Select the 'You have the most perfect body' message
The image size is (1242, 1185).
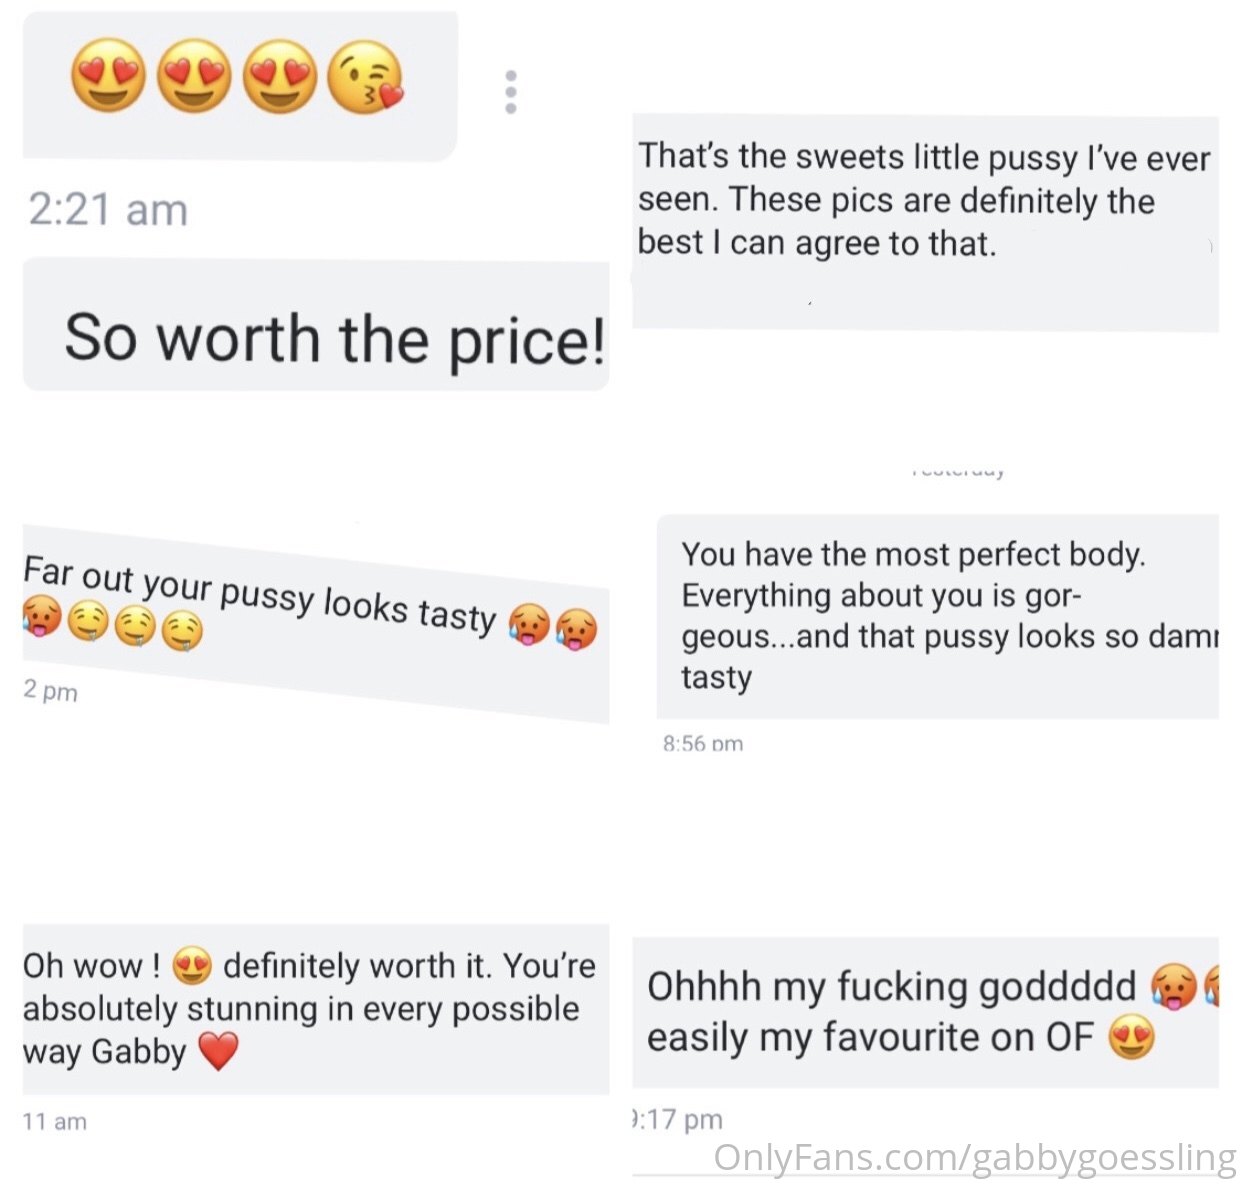[x=937, y=615]
